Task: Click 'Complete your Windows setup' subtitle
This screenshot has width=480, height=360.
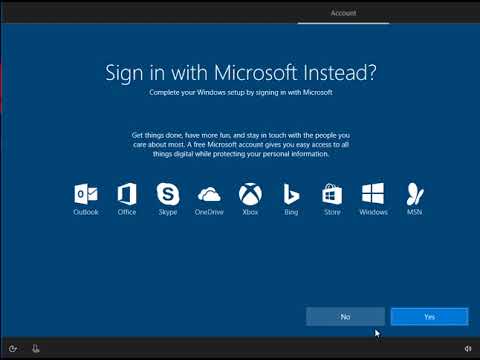Action: point(241,92)
